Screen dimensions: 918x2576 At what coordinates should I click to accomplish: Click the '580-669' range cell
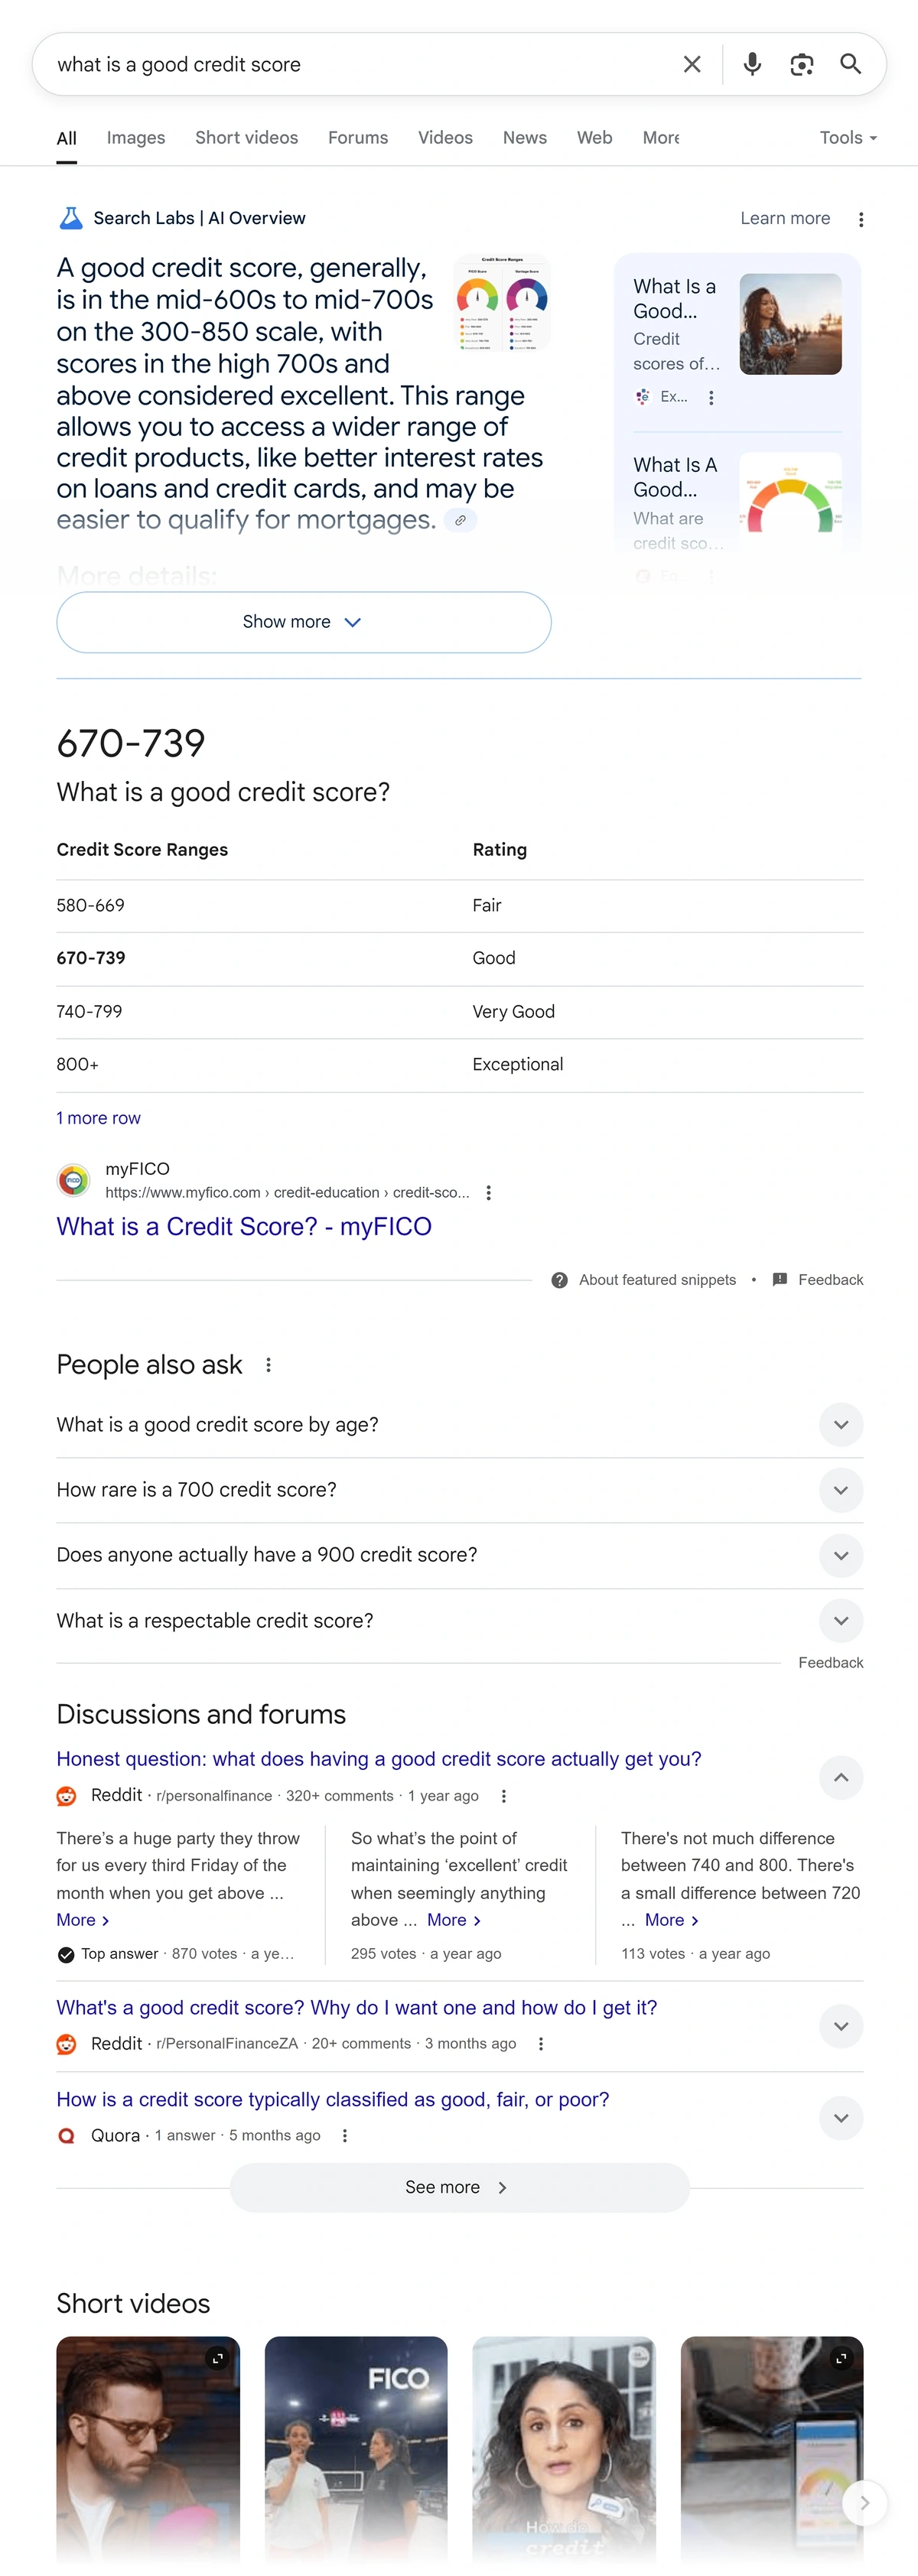[x=91, y=906]
